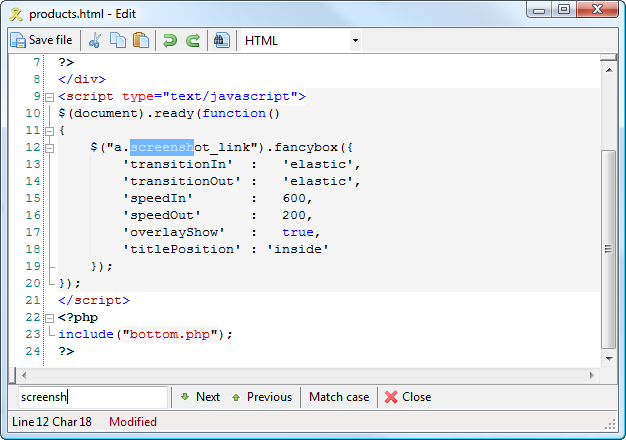The image size is (626, 440).
Task: Close the search bar
Action: click(x=408, y=397)
